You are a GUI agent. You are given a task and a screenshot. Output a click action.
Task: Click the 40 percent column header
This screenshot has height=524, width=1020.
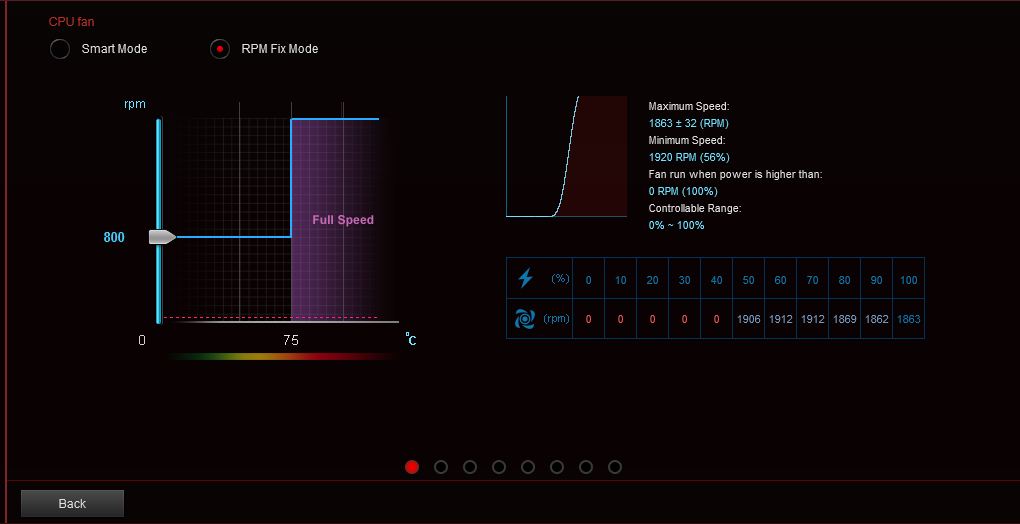pos(717,280)
